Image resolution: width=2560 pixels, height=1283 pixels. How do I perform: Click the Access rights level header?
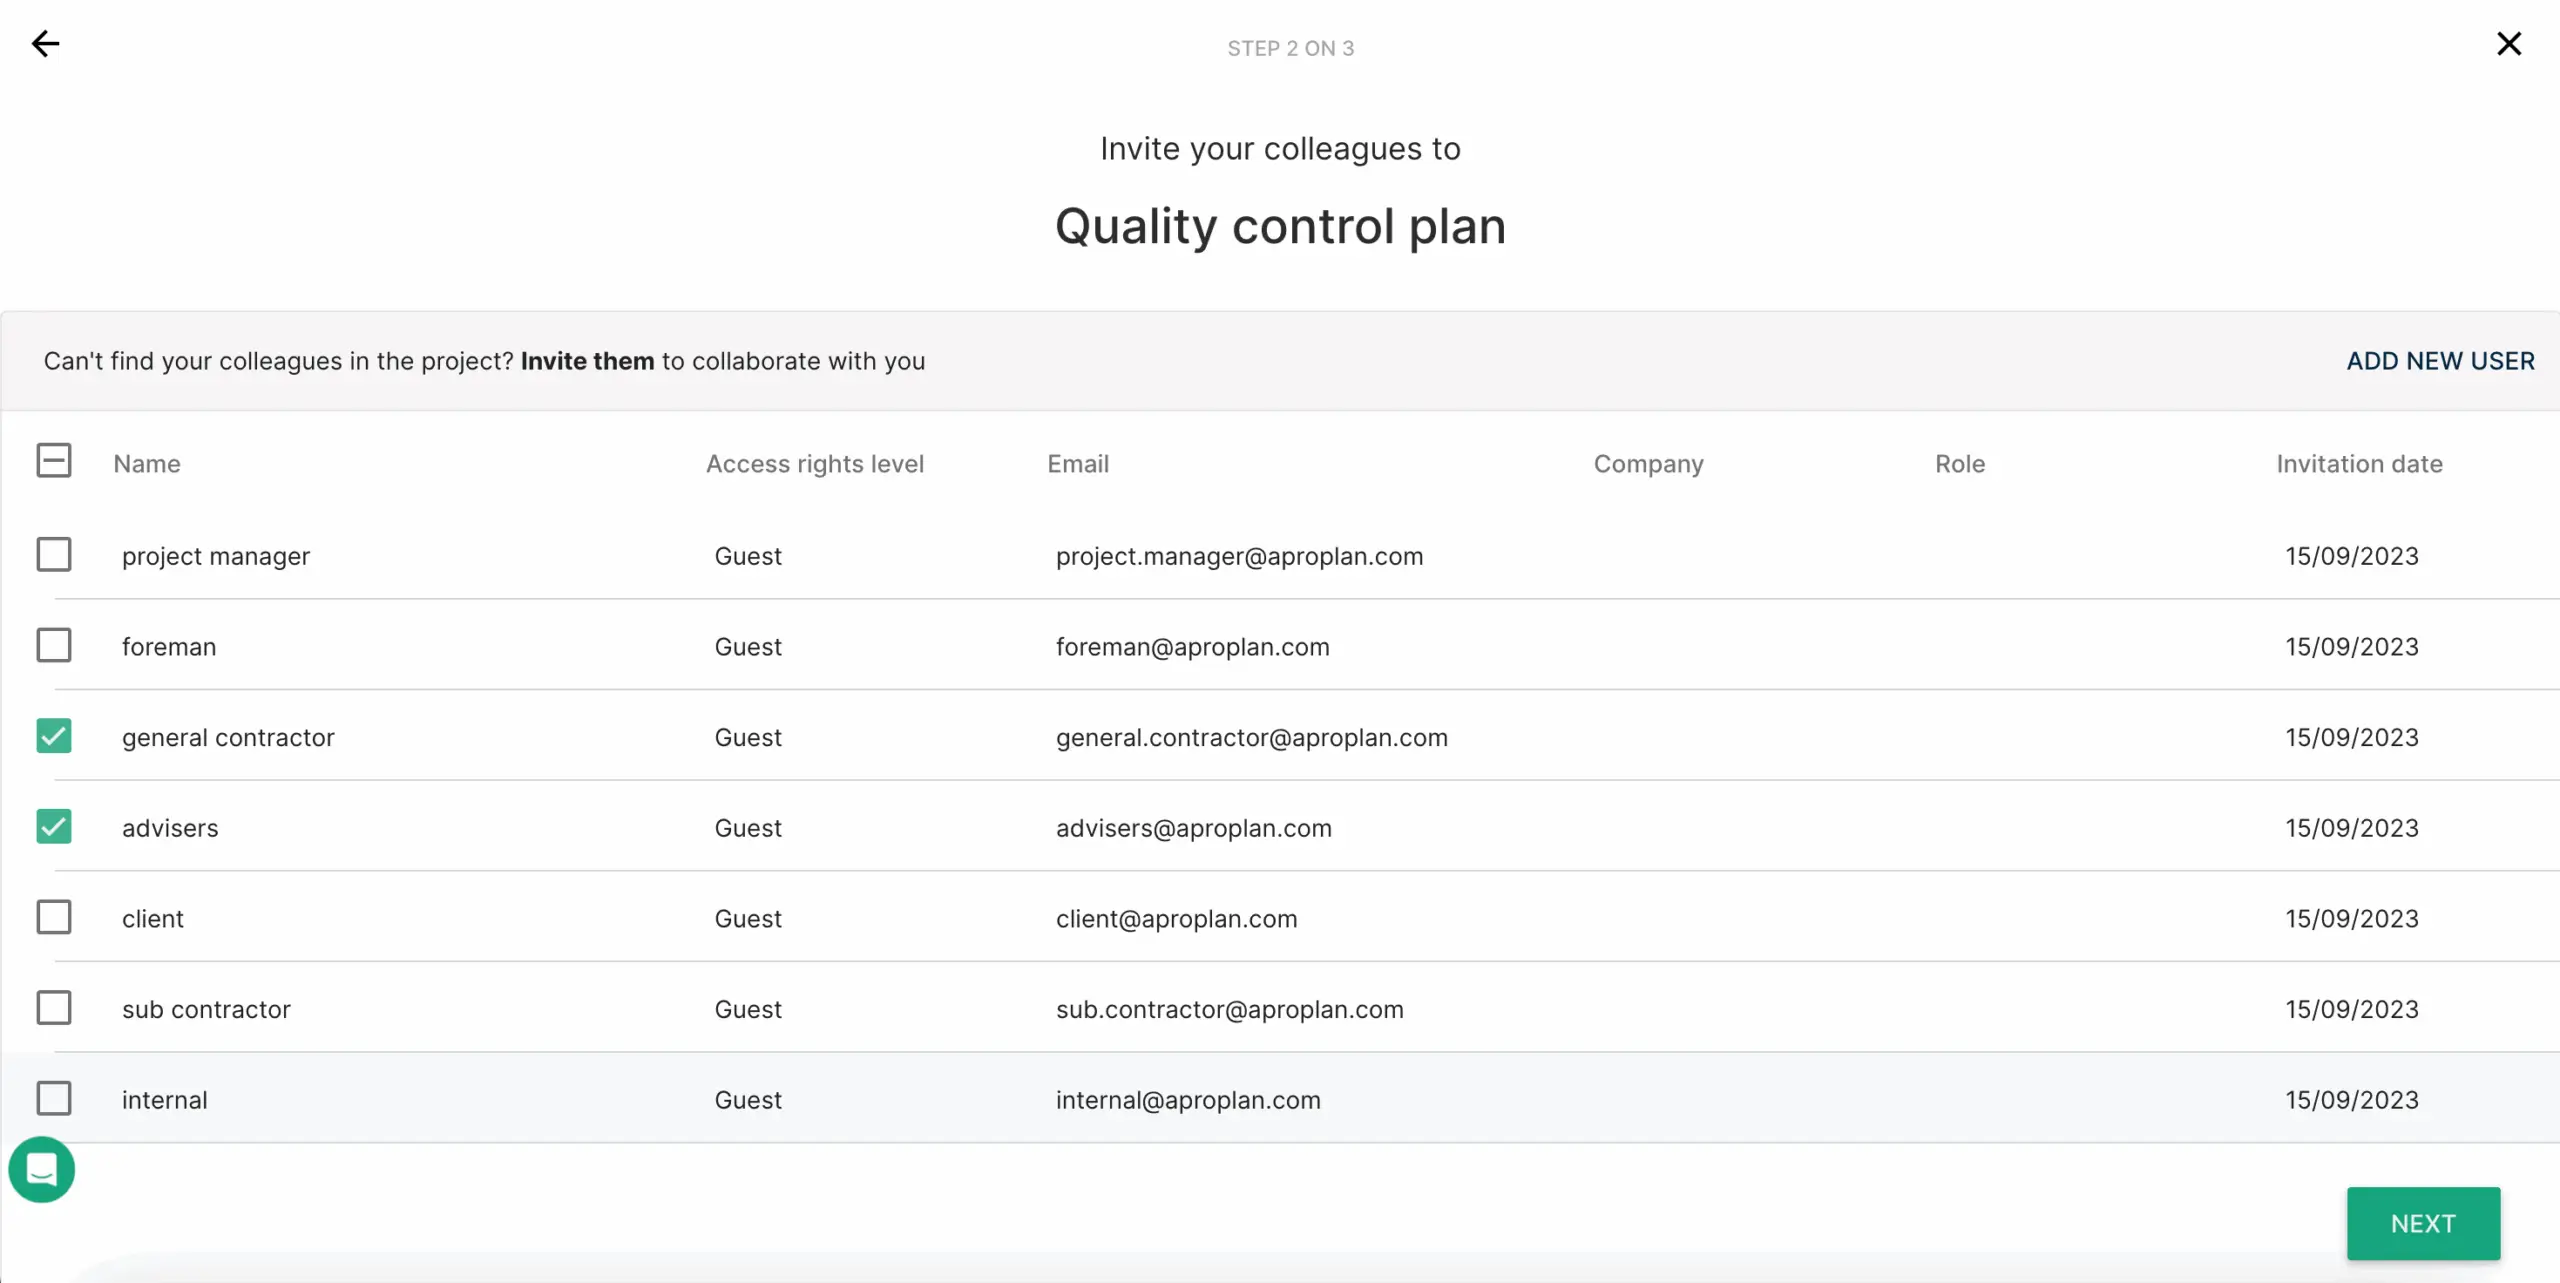click(814, 464)
